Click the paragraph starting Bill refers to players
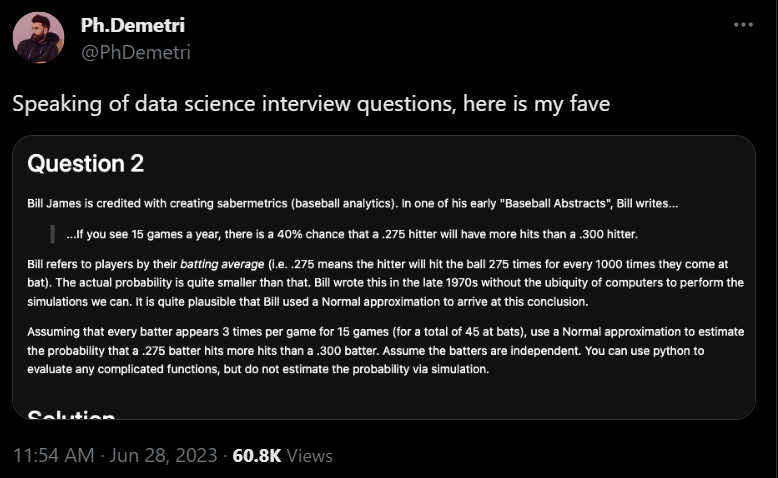Screen dimensions: 778x478 (386, 283)
